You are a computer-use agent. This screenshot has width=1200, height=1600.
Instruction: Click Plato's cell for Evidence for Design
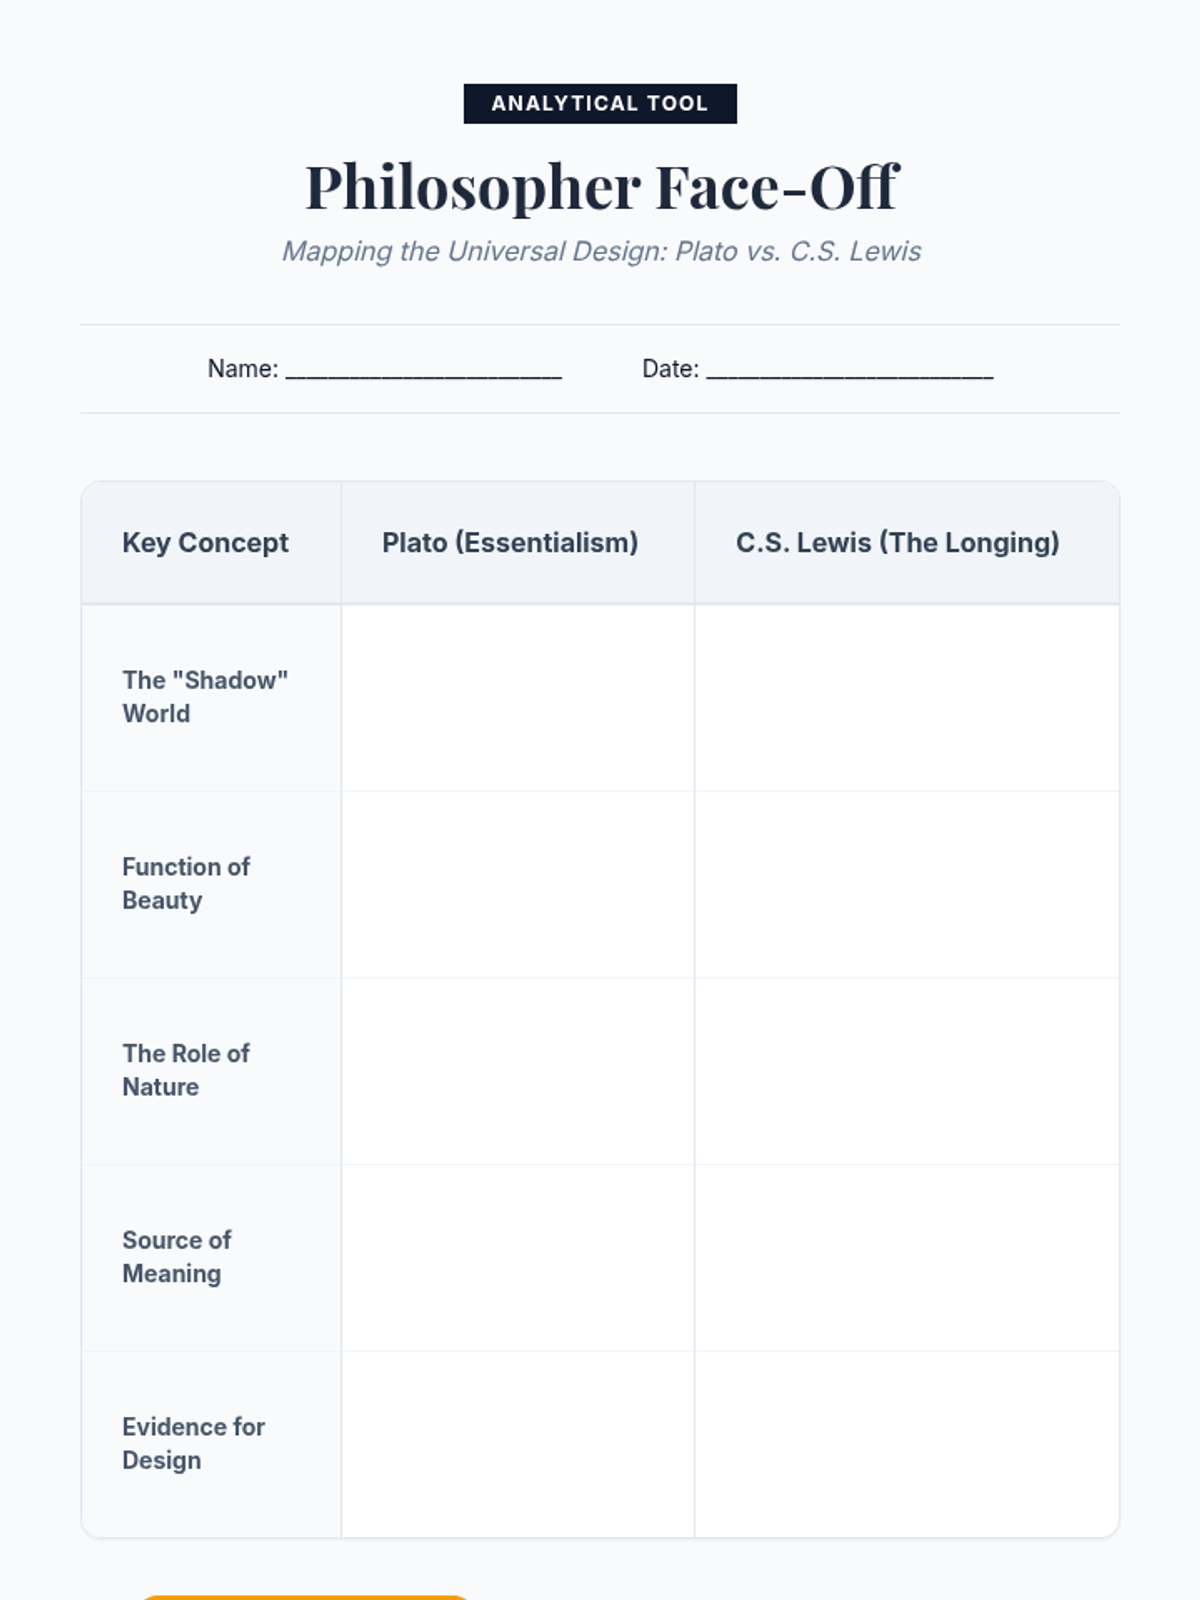point(517,1444)
